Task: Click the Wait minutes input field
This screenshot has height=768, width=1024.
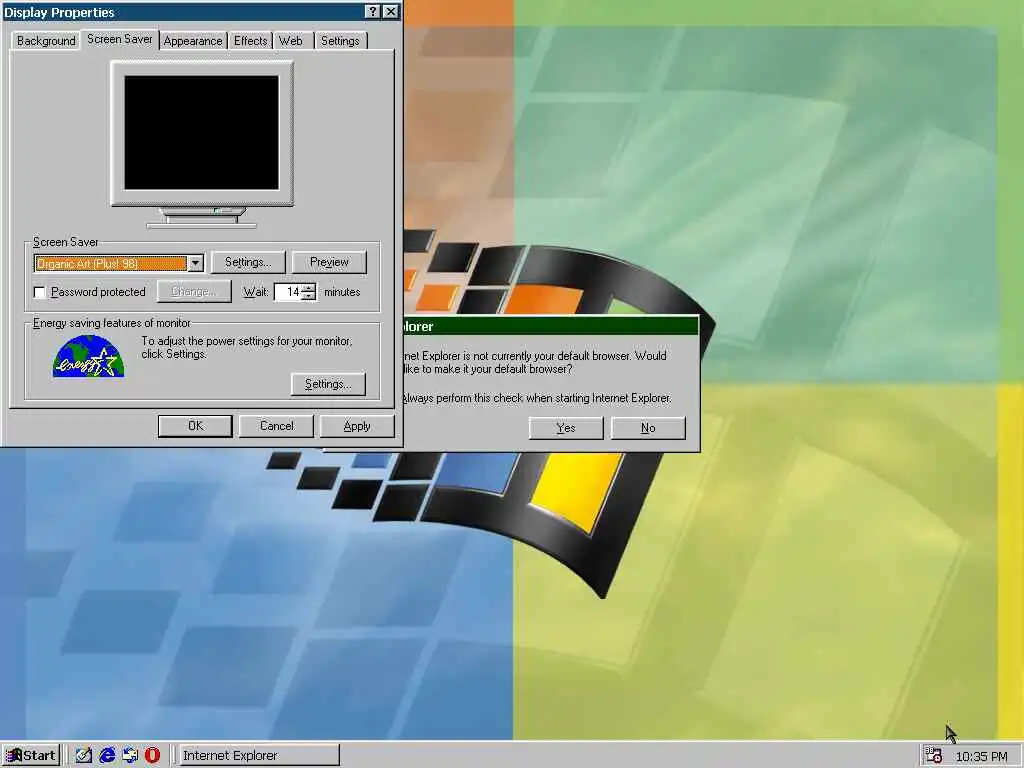Action: (288, 292)
